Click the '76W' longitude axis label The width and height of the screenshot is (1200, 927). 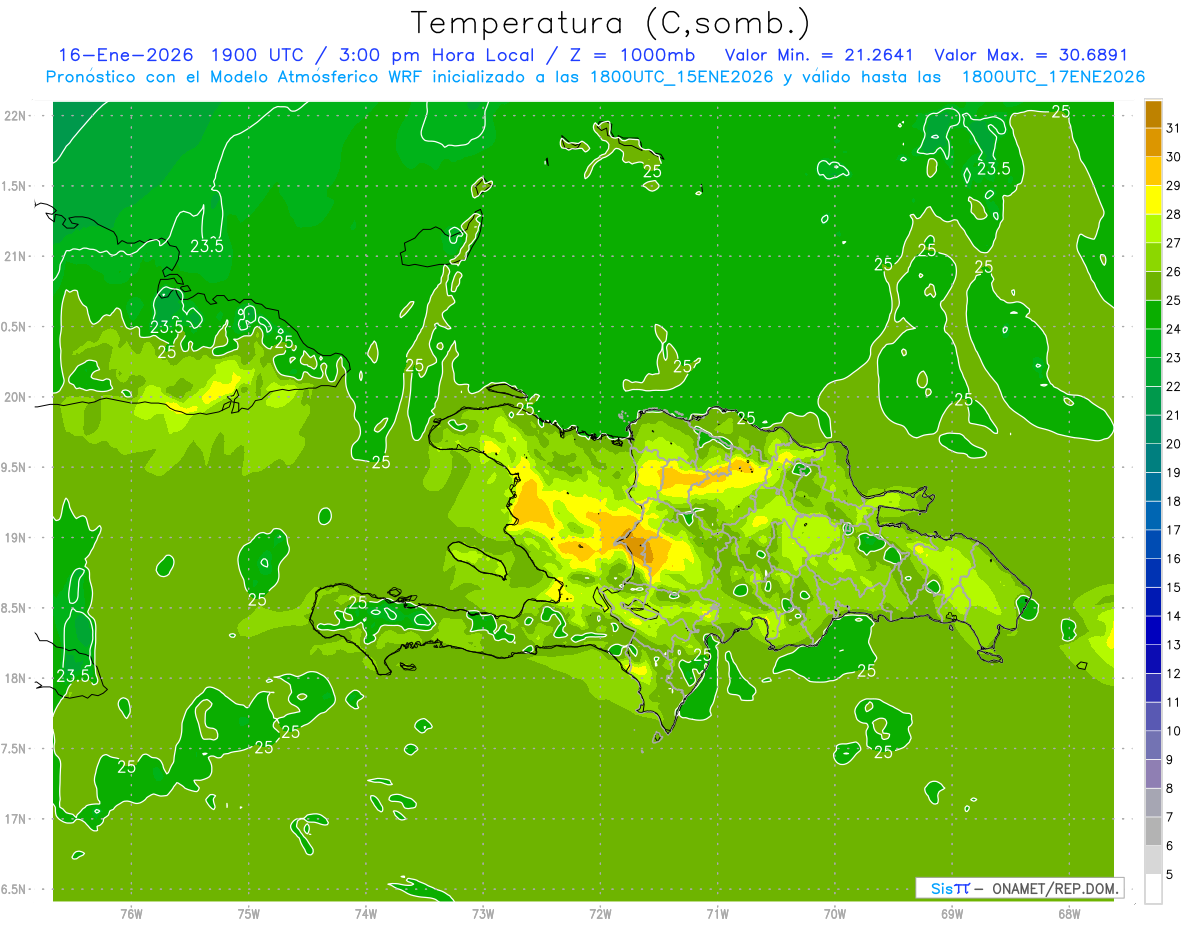[131, 913]
